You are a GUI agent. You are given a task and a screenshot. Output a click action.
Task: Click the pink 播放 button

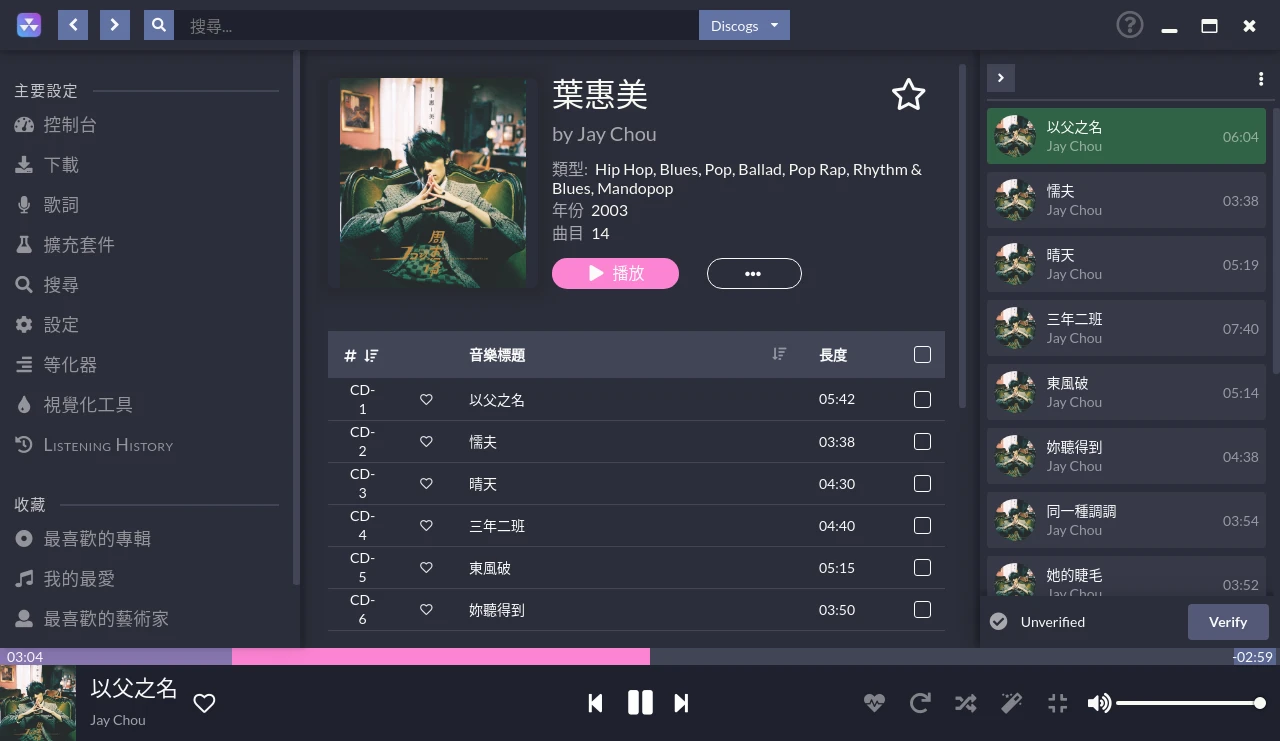[x=615, y=273]
